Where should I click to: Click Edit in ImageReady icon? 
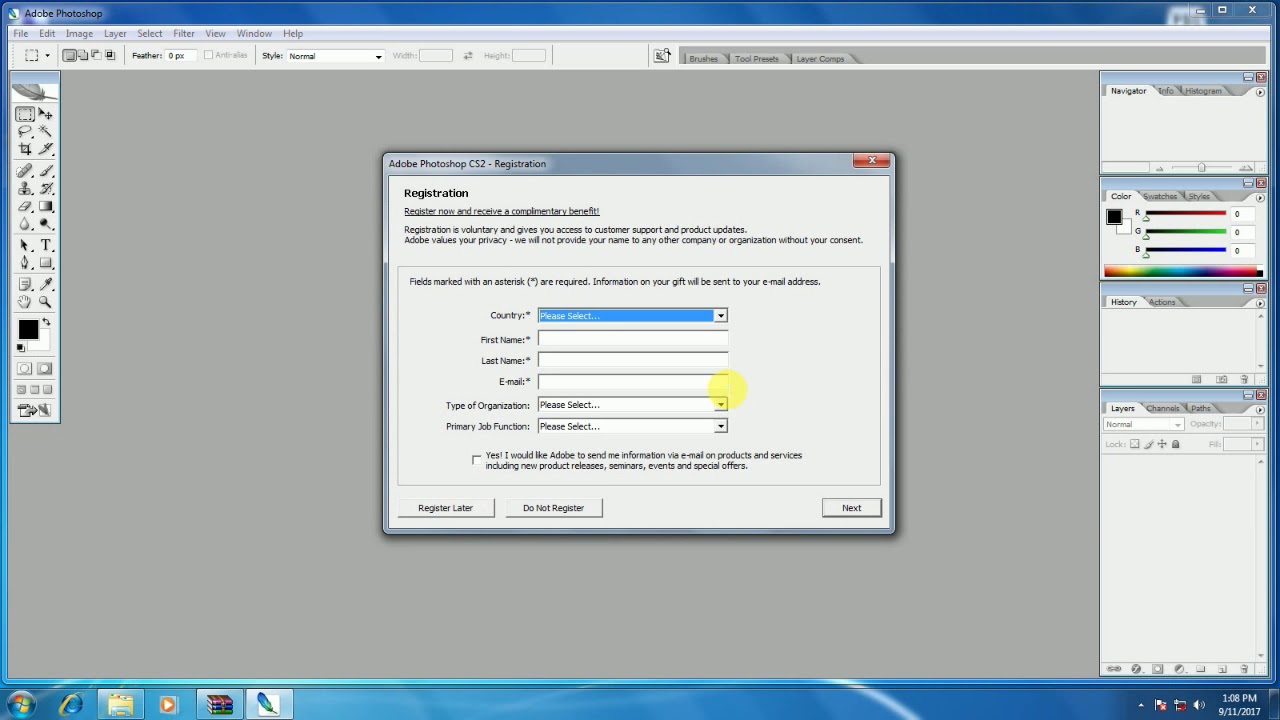pyautogui.click(x=35, y=410)
